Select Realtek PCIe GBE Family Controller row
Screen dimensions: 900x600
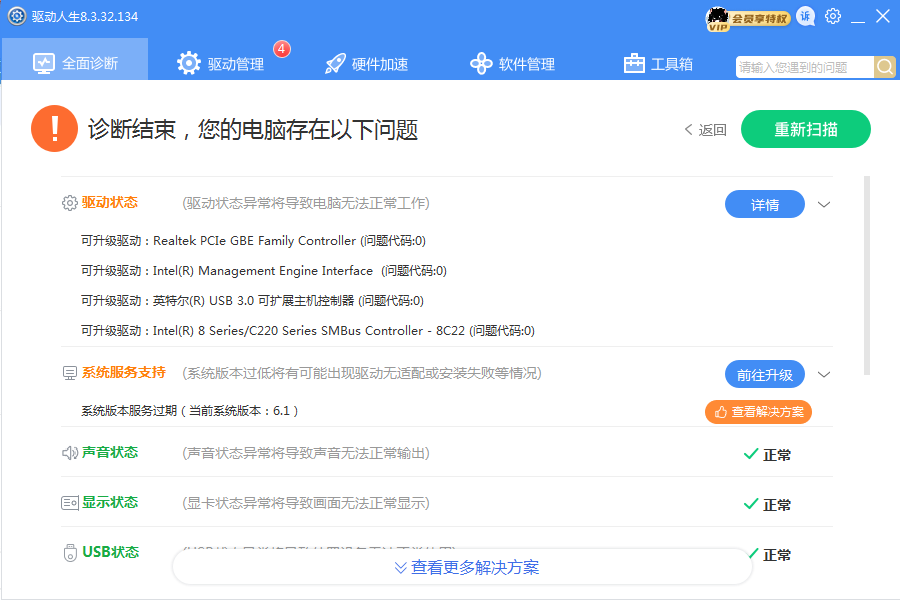pyautogui.click(x=253, y=241)
